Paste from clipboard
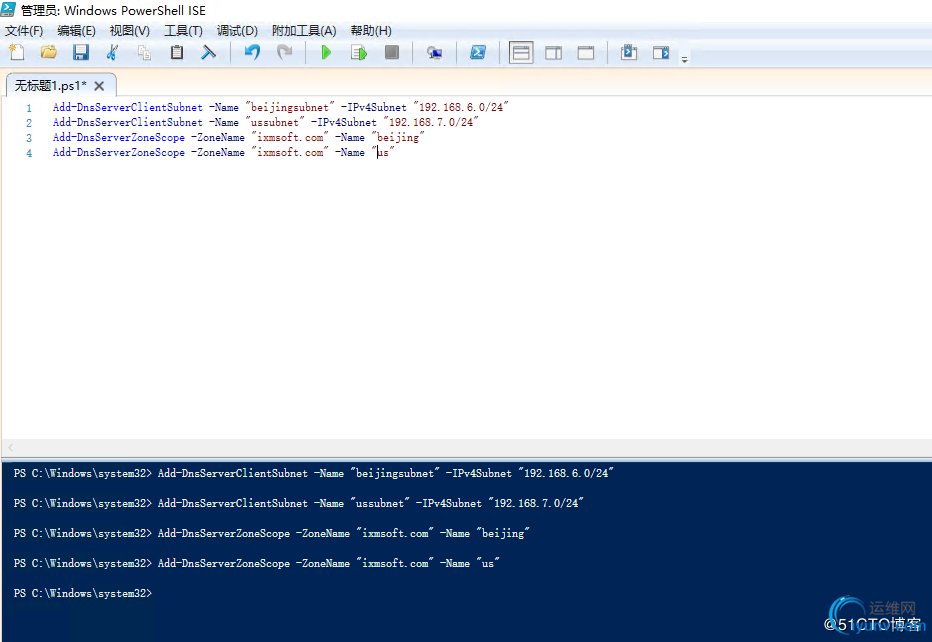This screenshot has width=932, height=642. (177, 52)
